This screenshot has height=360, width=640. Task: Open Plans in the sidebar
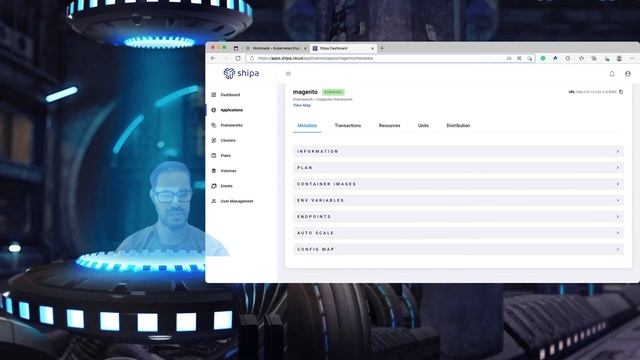point(225,156)
